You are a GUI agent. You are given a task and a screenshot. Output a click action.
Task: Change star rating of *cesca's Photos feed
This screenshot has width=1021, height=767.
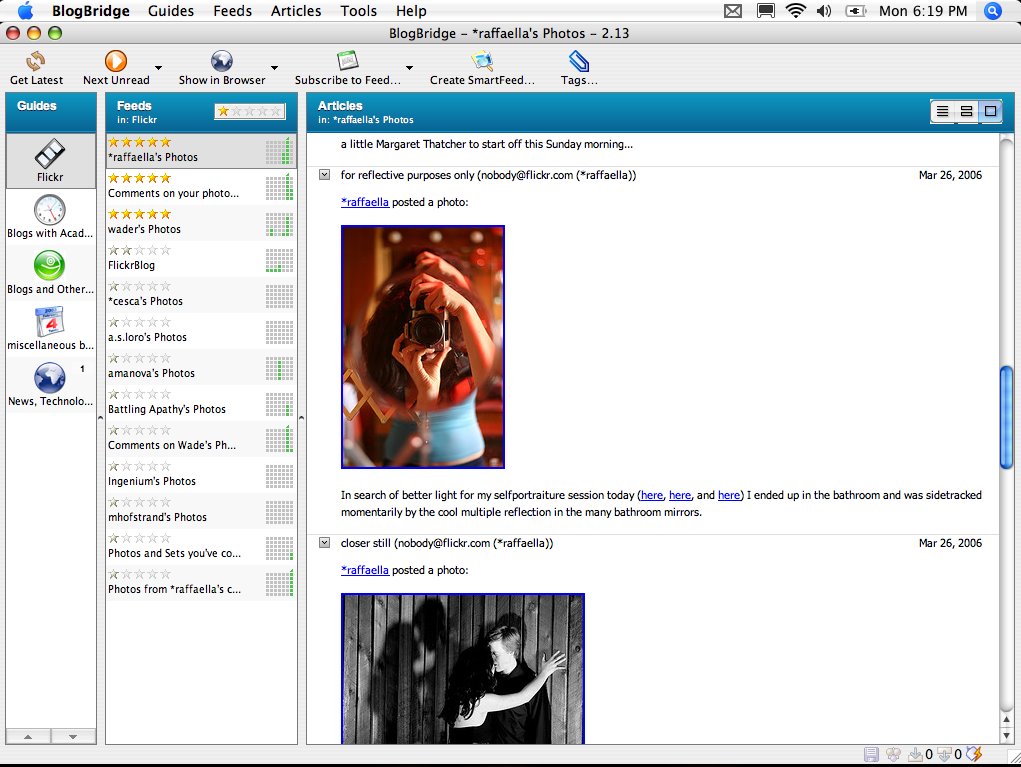tap(139, 286)
